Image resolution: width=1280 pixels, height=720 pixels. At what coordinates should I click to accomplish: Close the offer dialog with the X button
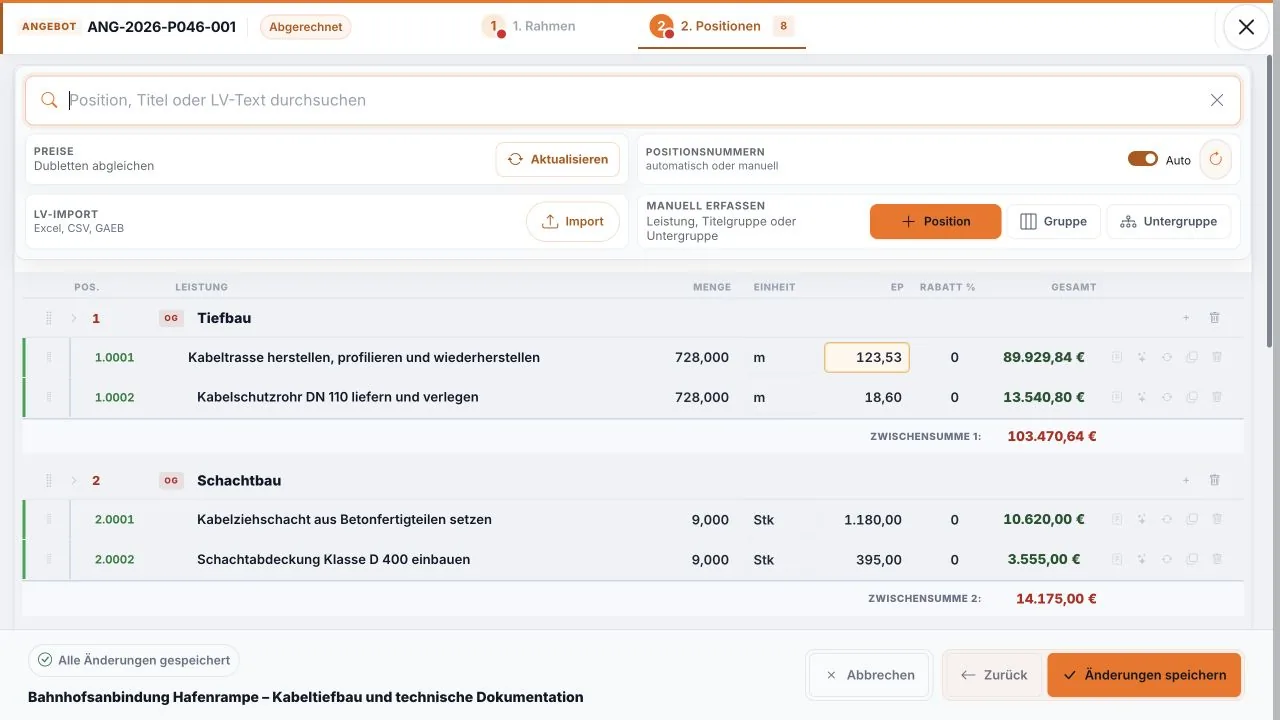pos(1246,27)
